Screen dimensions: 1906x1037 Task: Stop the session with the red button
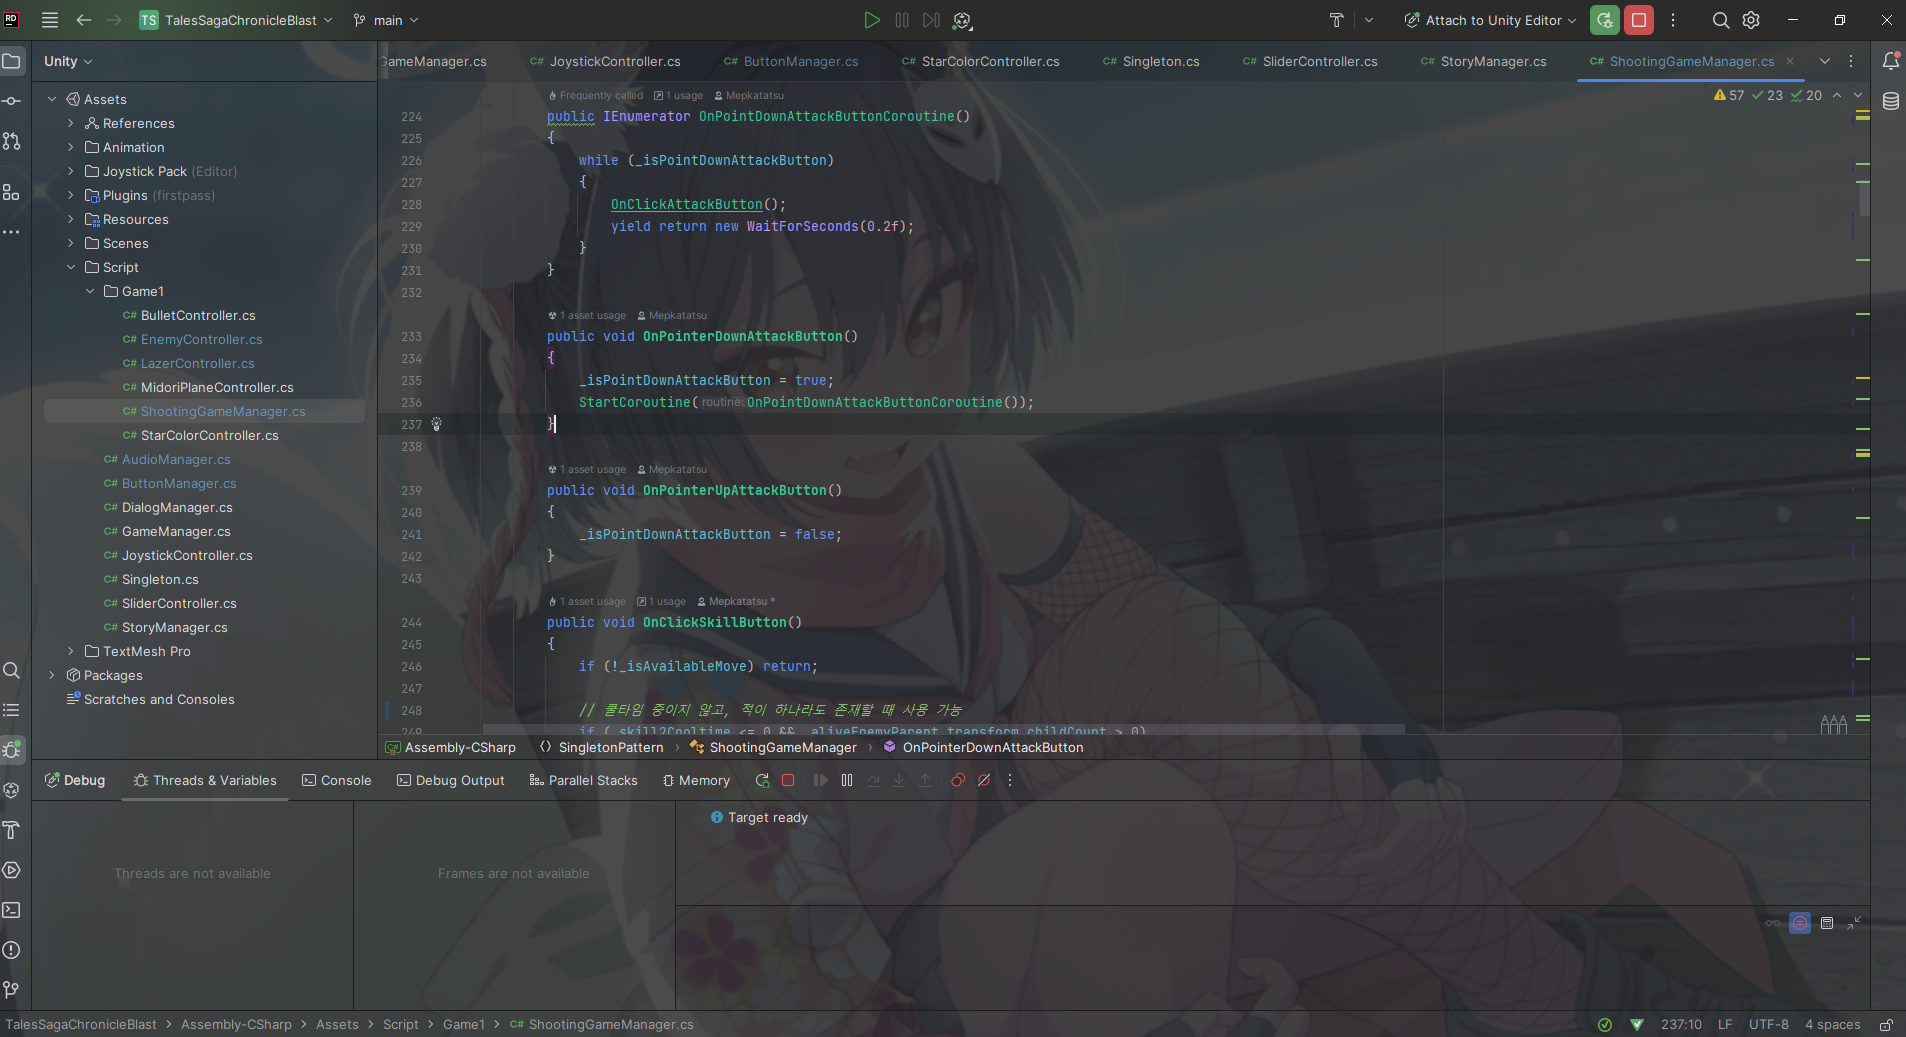[1638, 20]
